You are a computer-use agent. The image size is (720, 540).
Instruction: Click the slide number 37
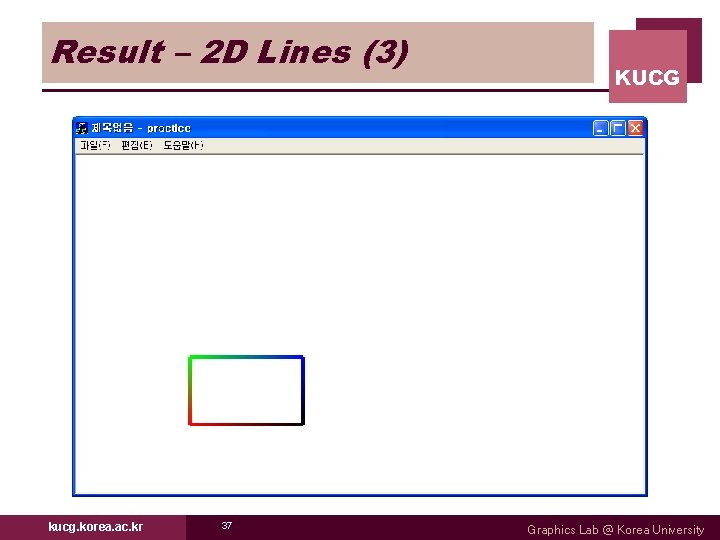[227, 525]
